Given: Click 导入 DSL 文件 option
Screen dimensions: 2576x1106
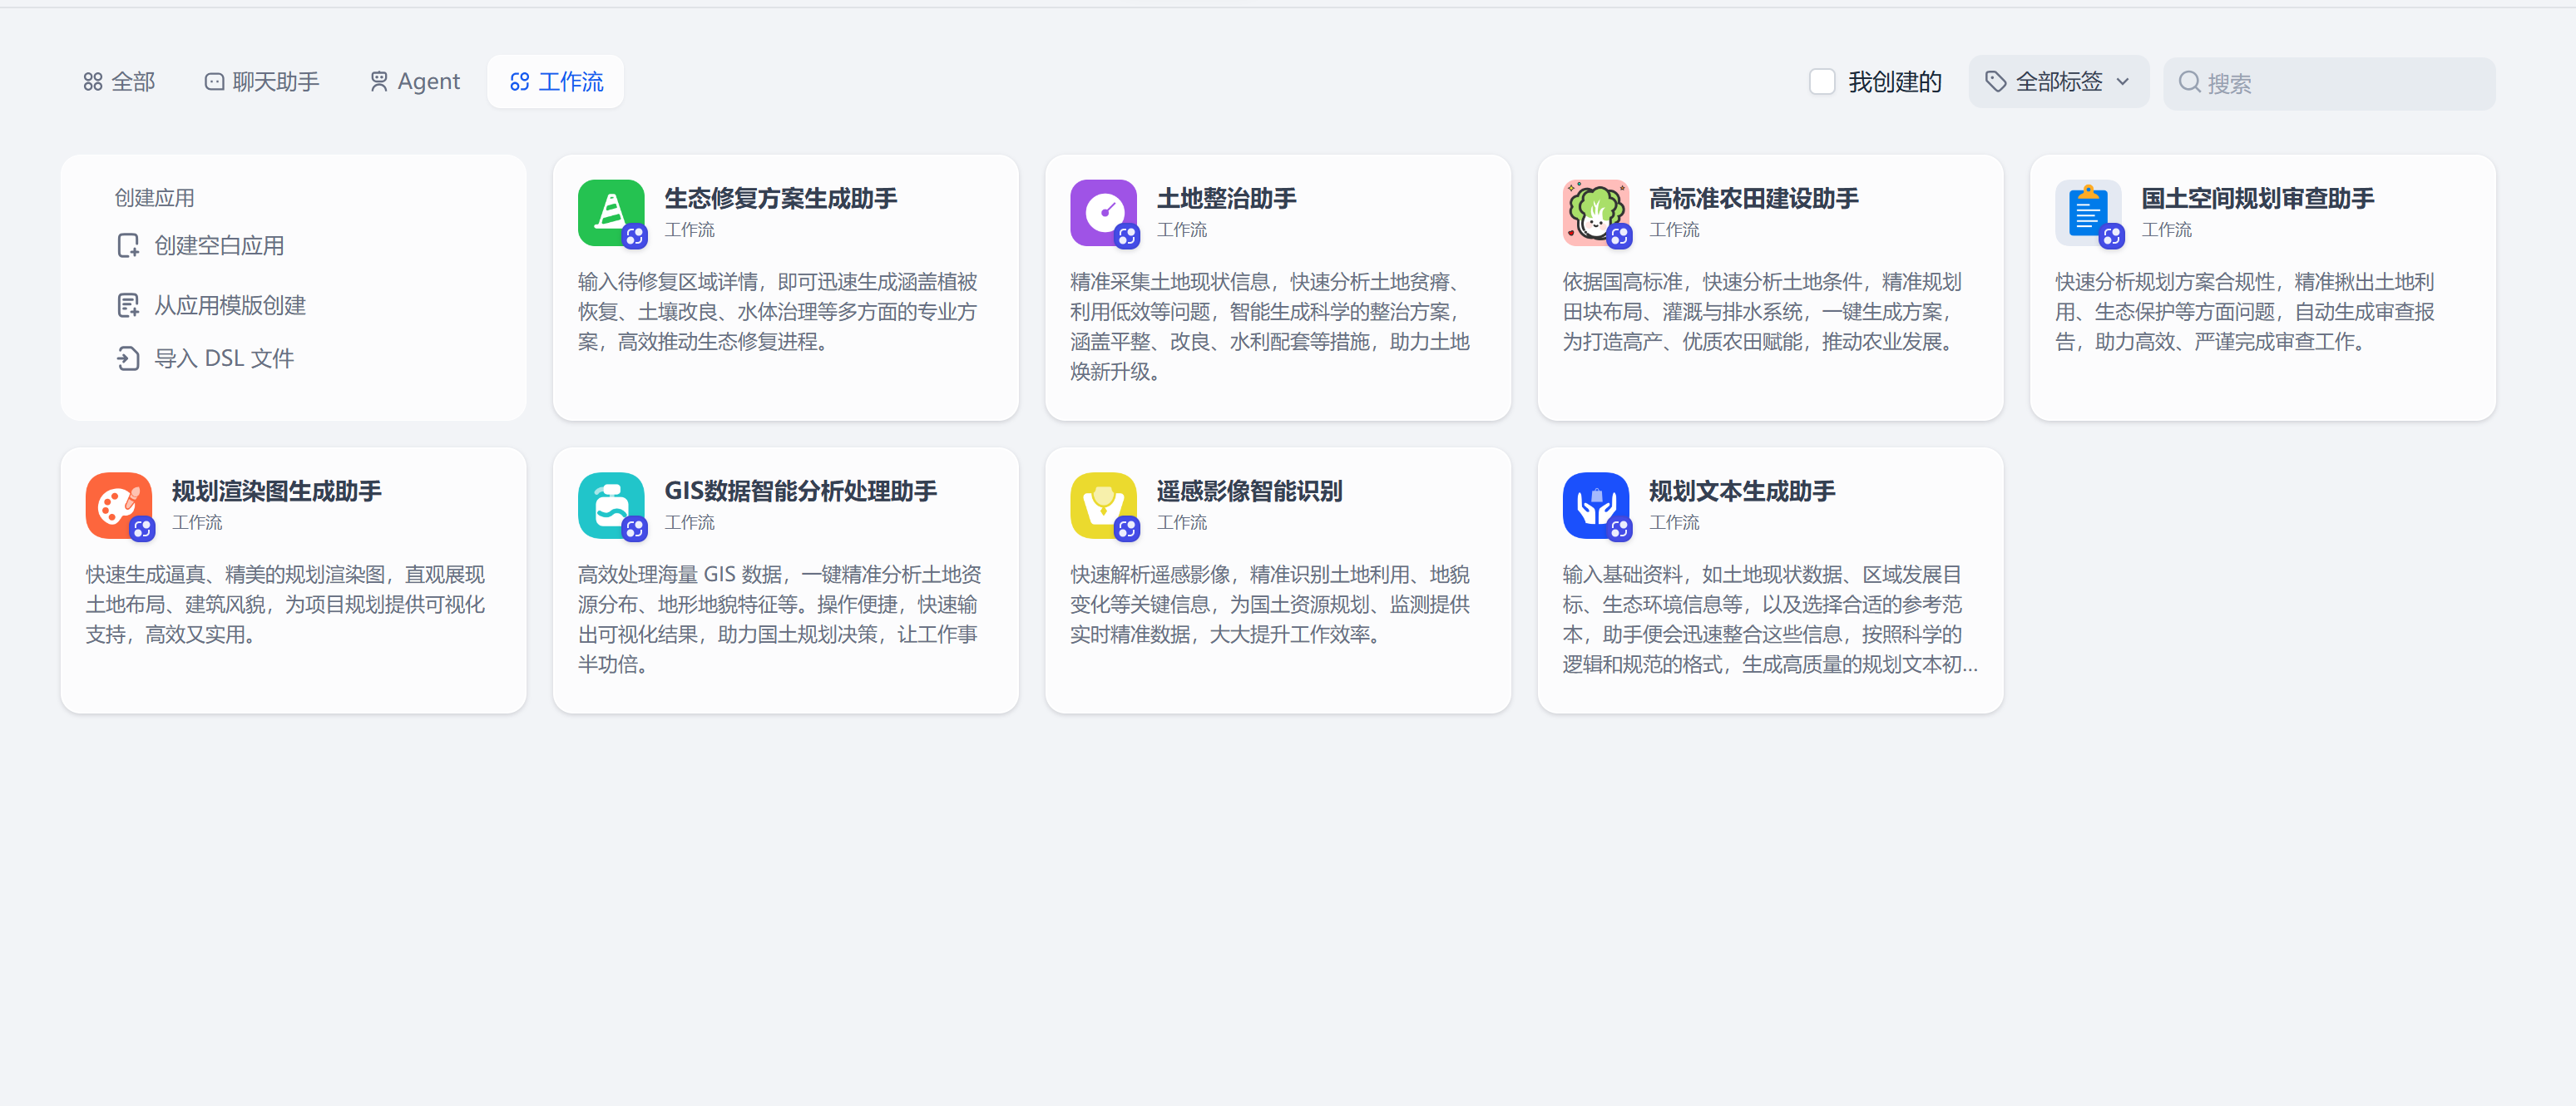Looking at the screenshot, I should [x=222, y=358].
